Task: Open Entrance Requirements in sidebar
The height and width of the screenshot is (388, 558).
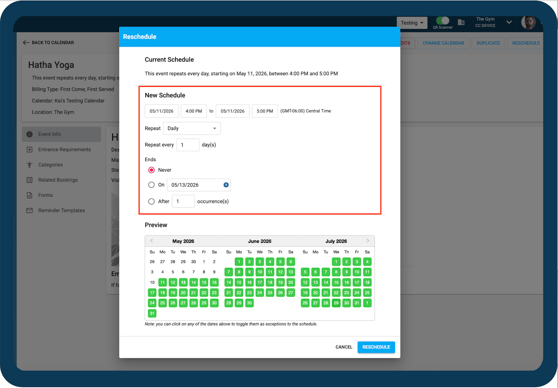Action: (62, 150)
